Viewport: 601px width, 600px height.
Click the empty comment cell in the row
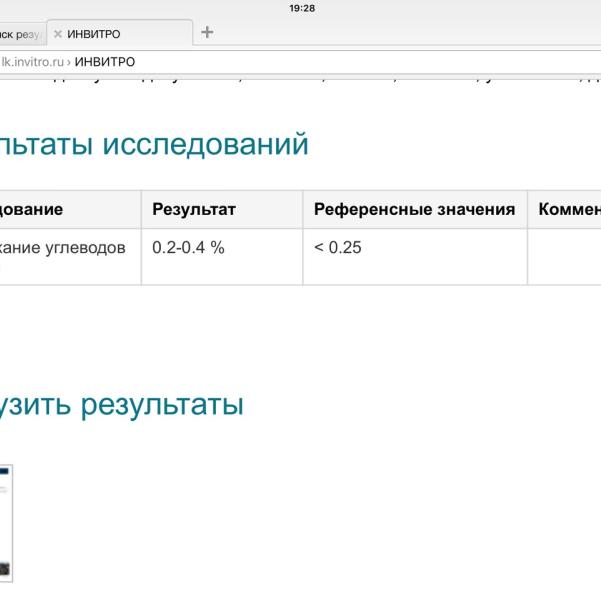coord(564,257)
